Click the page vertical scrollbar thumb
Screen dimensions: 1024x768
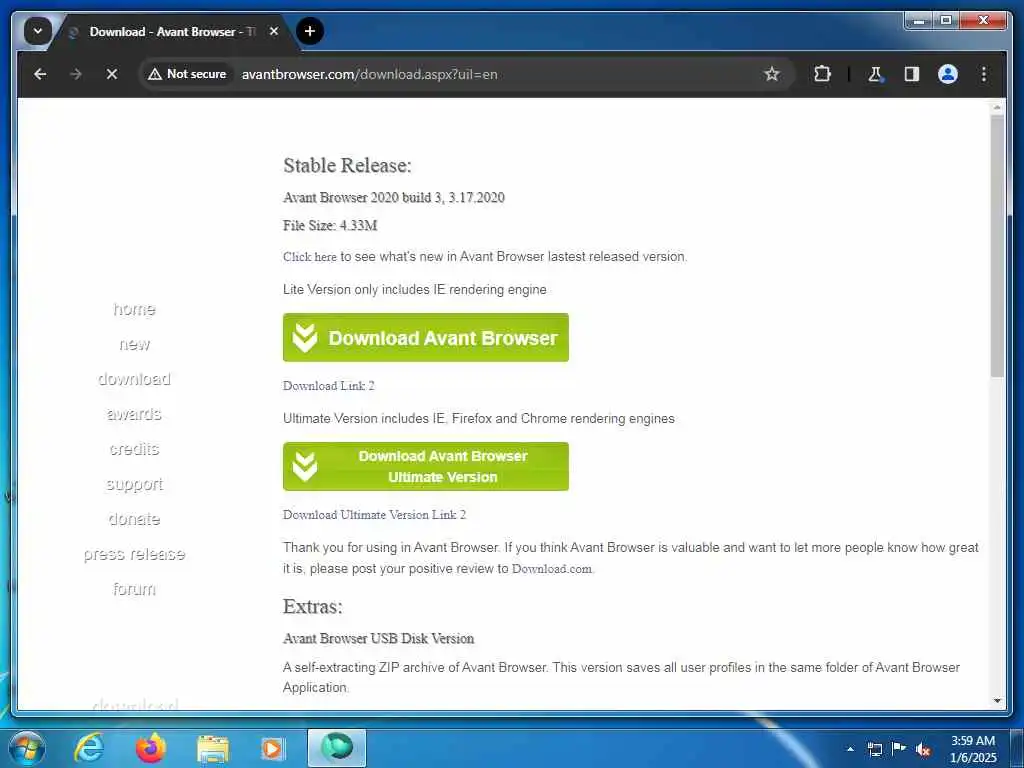point(997,246)
